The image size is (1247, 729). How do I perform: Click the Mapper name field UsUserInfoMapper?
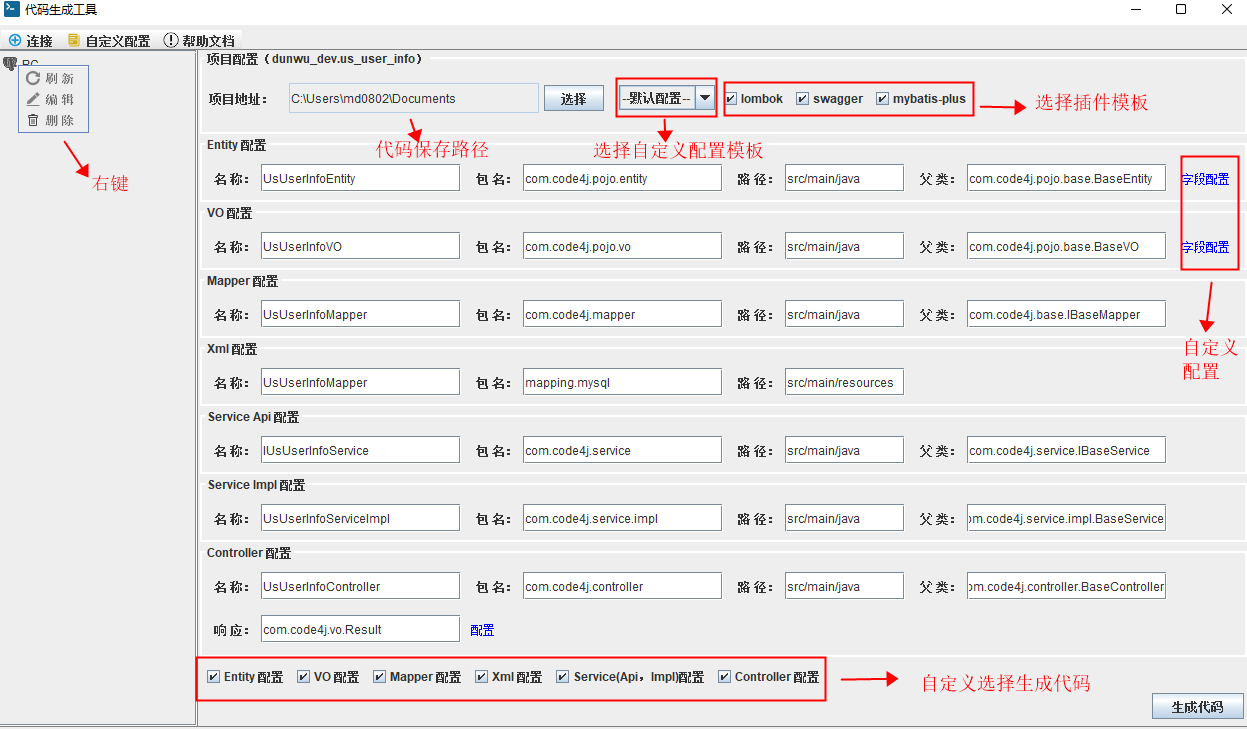360,314
